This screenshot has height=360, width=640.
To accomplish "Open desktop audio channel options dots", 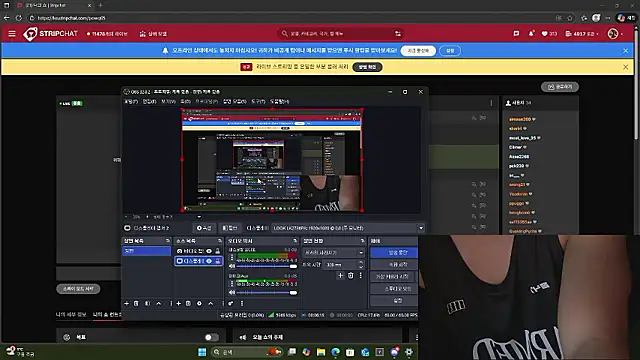I will pos(232,258).
